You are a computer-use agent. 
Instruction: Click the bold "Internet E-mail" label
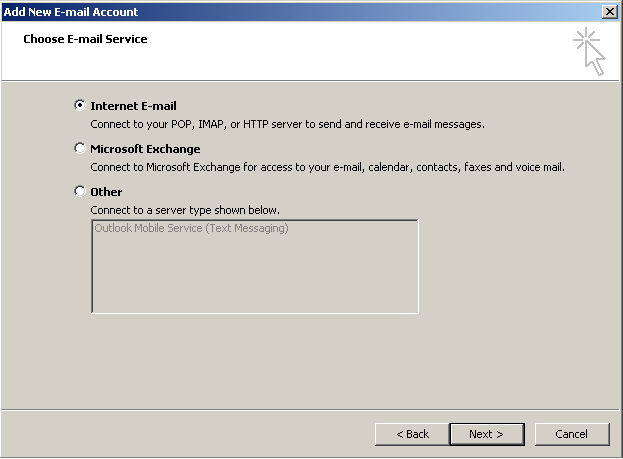[133, 105]
